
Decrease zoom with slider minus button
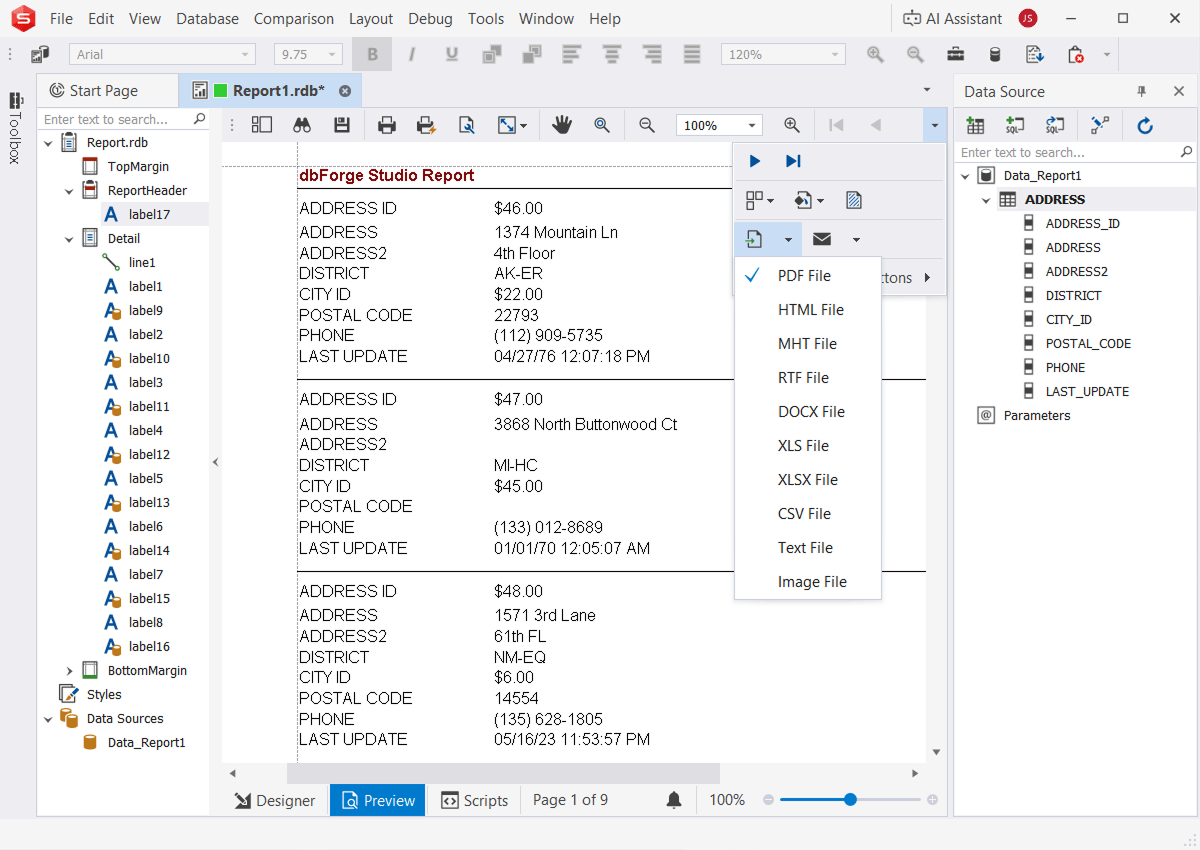(768, 800)
